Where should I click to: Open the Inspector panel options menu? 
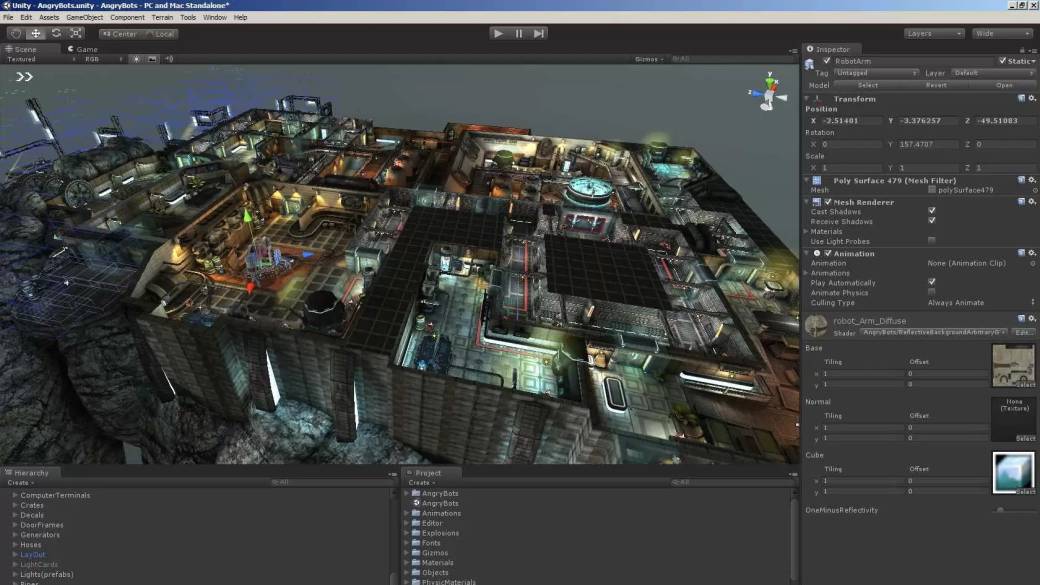(x=1033, y=49)
